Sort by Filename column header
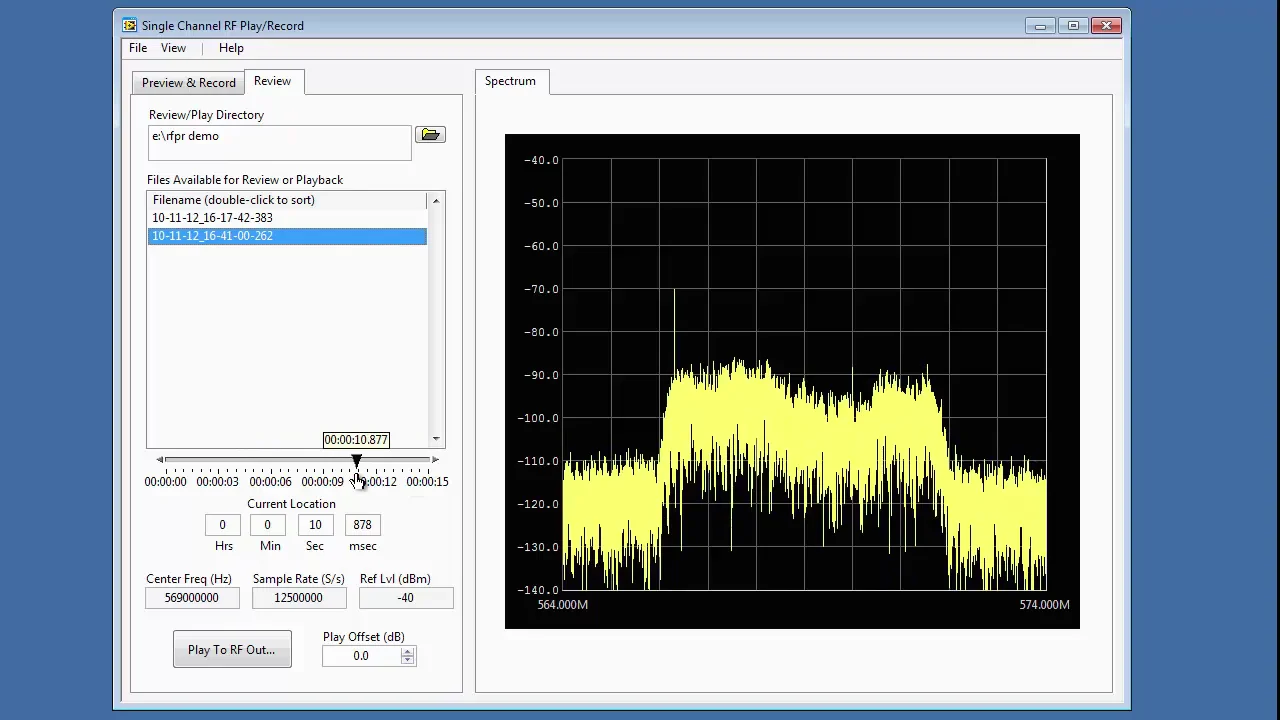 287,200
